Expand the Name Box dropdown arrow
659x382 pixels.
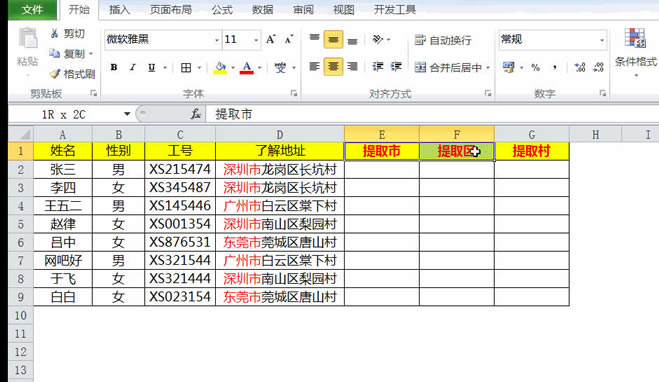pos(127,114)
